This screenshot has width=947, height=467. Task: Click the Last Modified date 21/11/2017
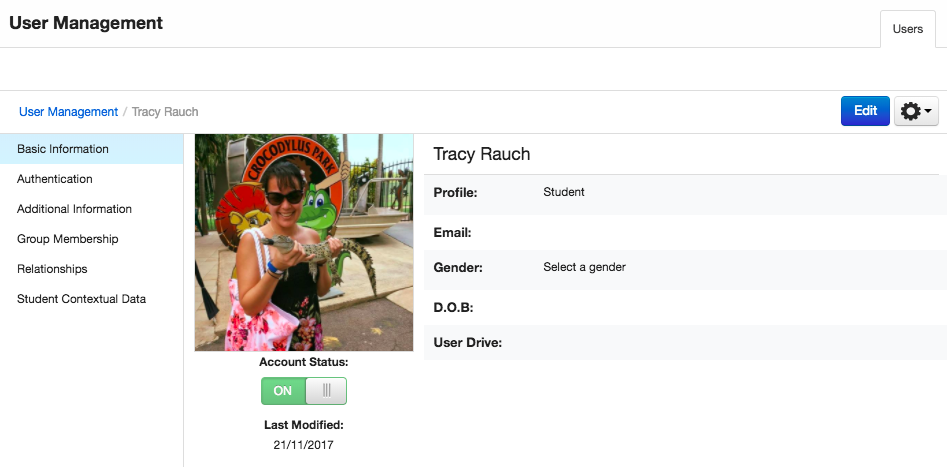[x=303, y=445]
